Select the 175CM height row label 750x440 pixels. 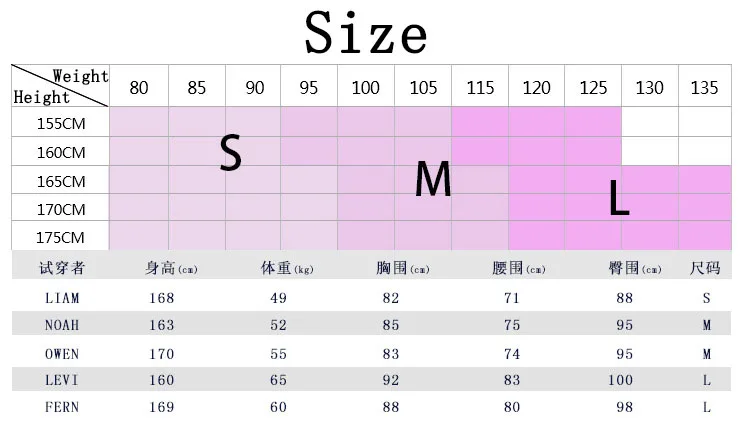click(61, 236)
